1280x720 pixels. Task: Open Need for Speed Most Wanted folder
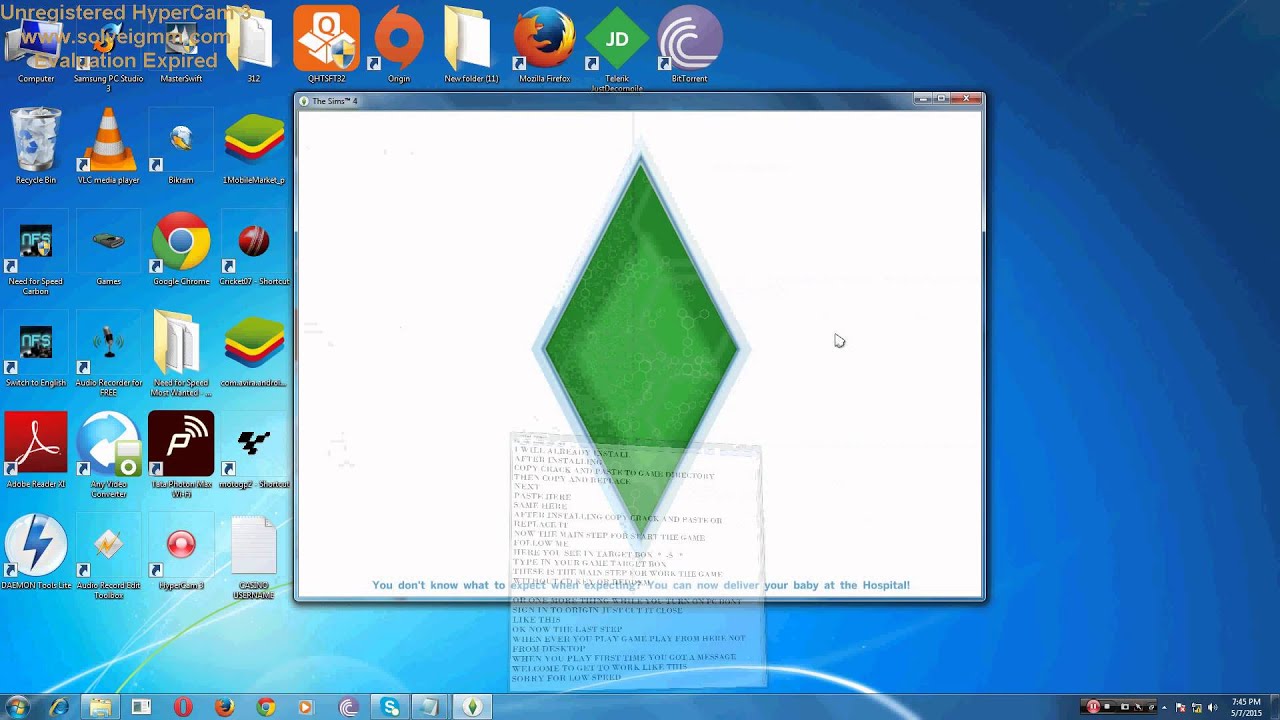coord(181,353)
